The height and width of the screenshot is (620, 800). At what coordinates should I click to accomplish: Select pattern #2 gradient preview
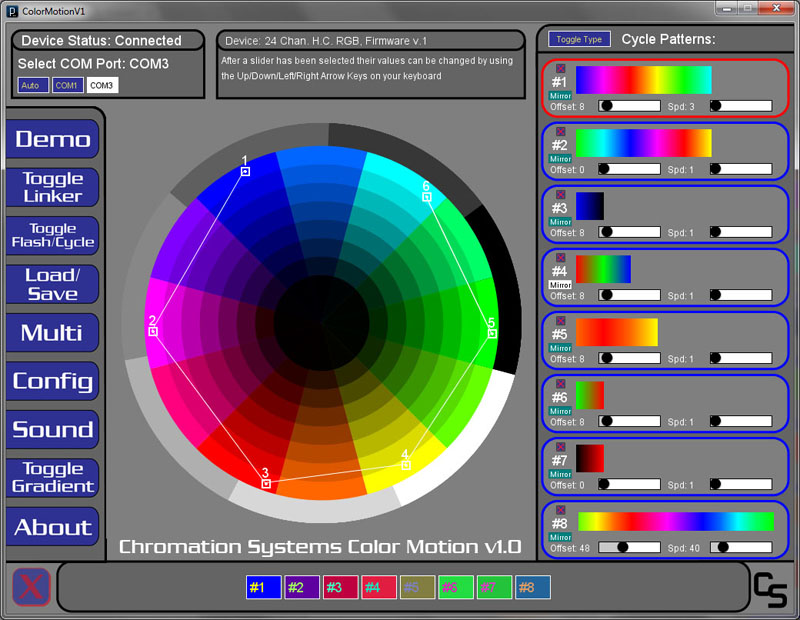click(x=644, y=143)
